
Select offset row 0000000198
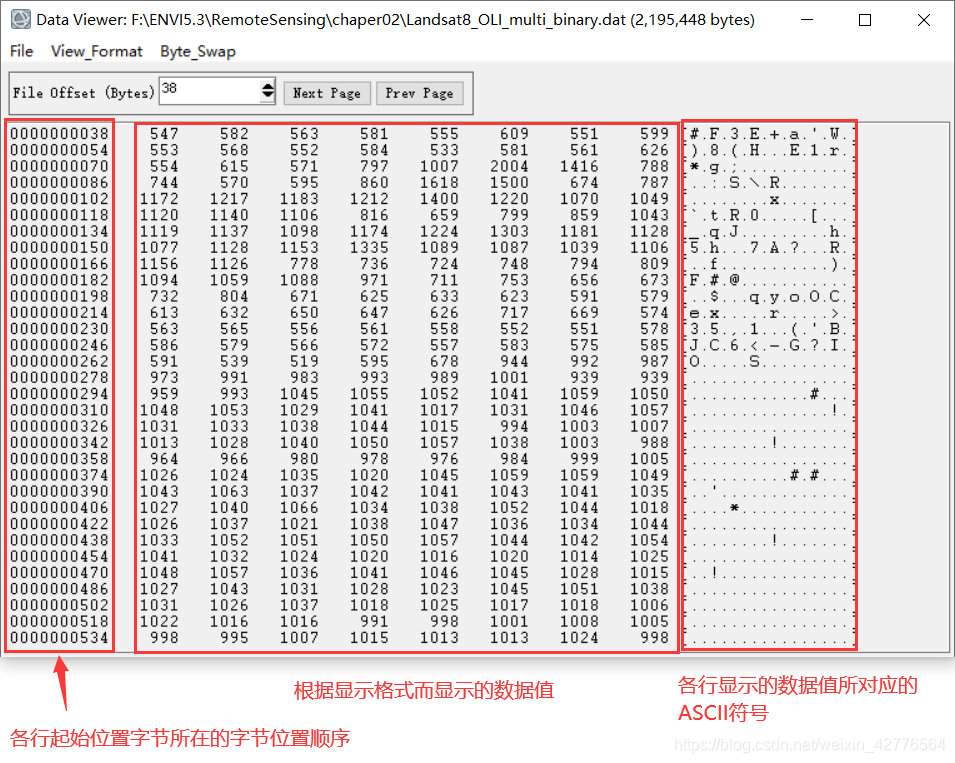pyautogui.click(x=59, y=296)
